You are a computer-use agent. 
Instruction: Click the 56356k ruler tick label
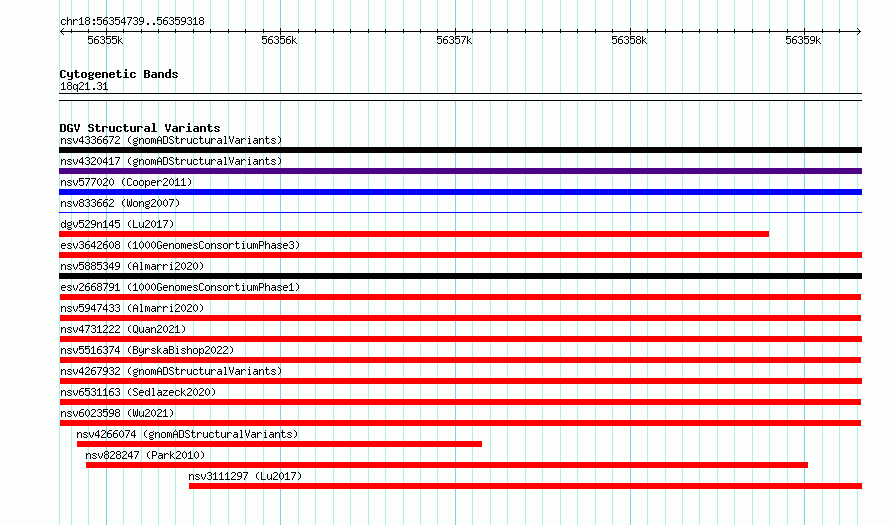point(279,40)
